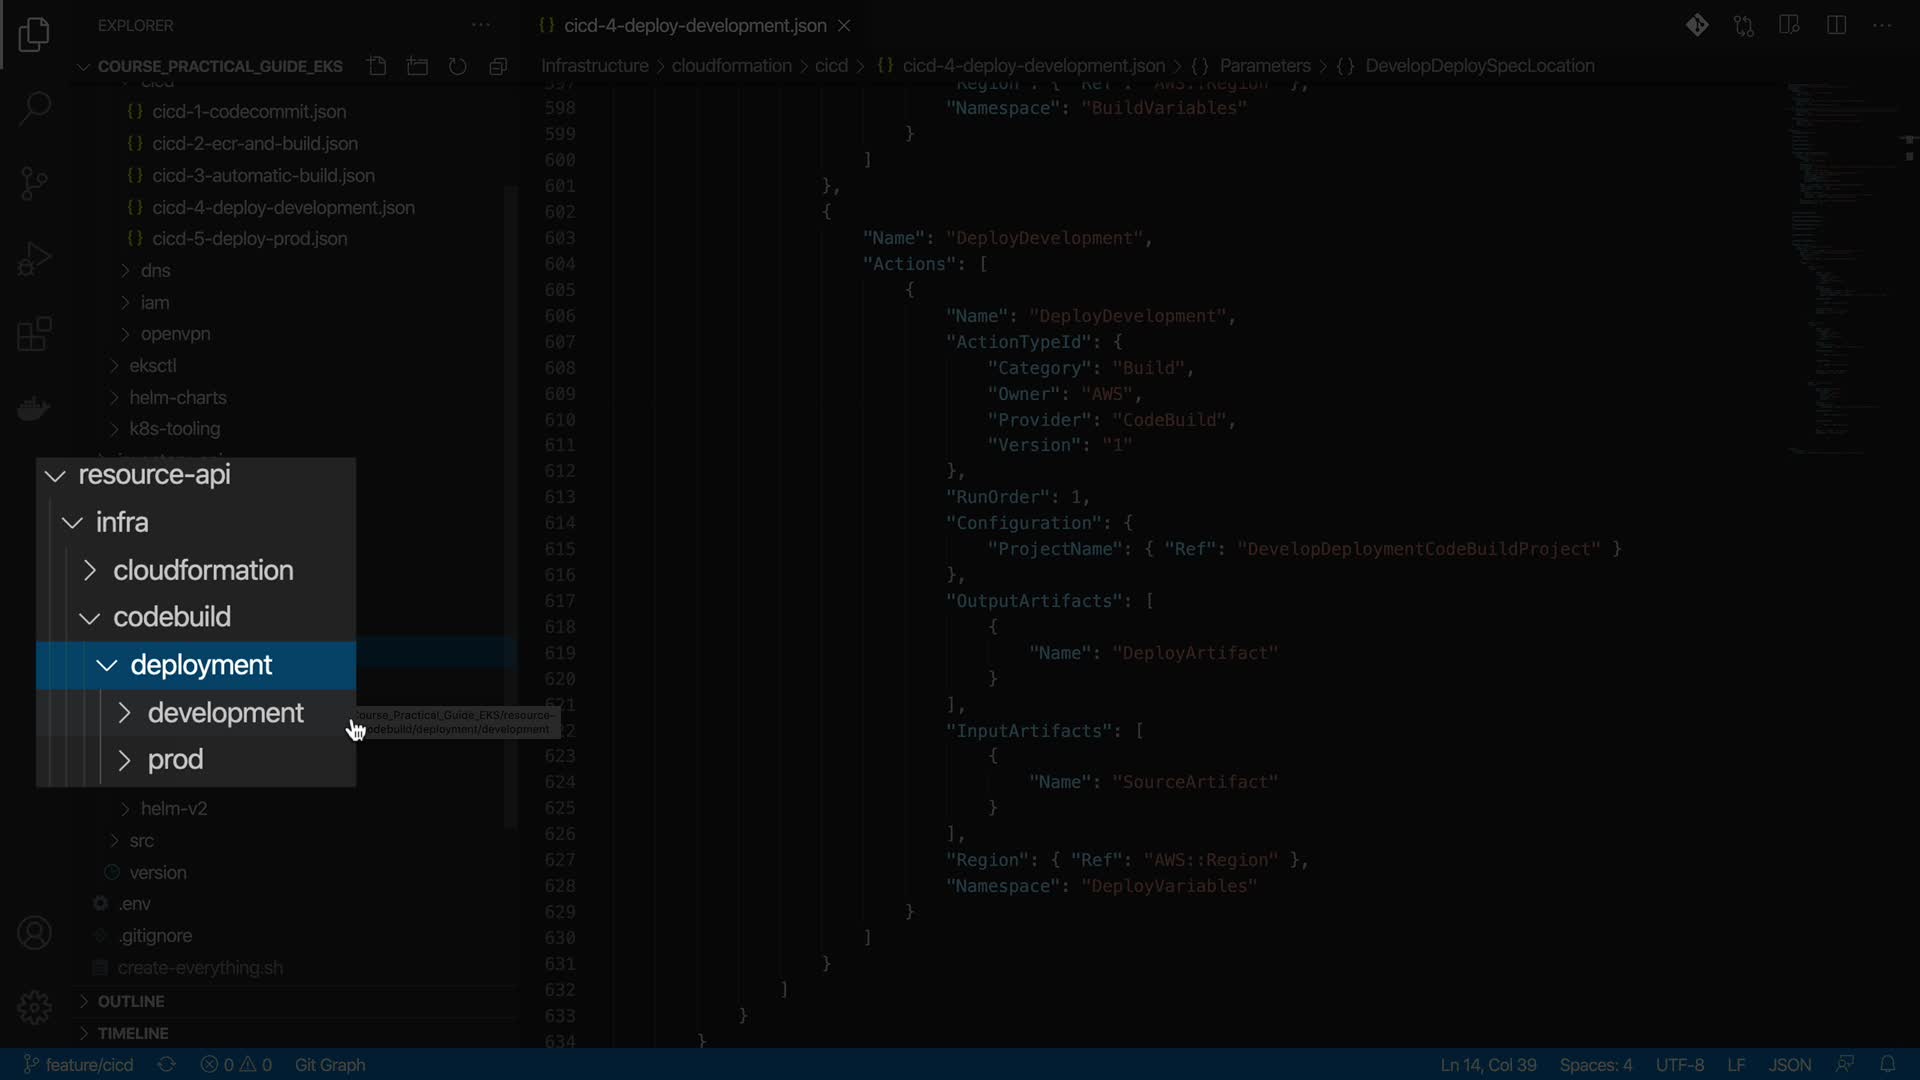The height and width of the screenshot is (1080, 1920).
Task: Collapse all folders in Explorer
Action: [498, 66]
